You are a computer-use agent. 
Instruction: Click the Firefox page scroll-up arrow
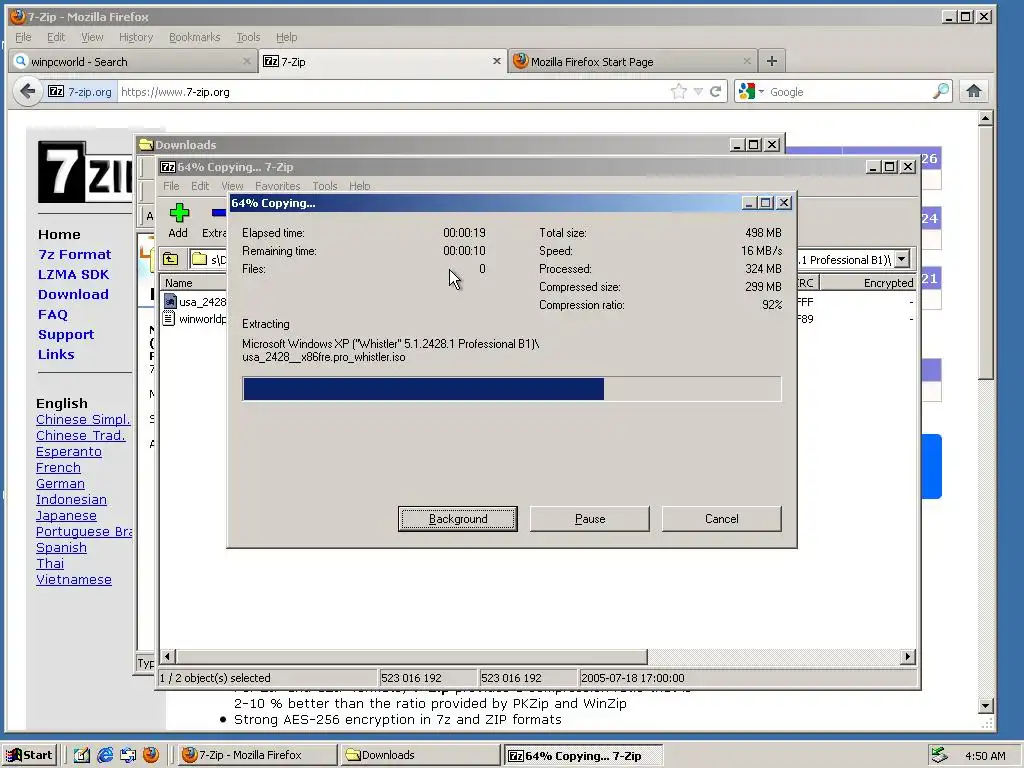click(985, 118)
